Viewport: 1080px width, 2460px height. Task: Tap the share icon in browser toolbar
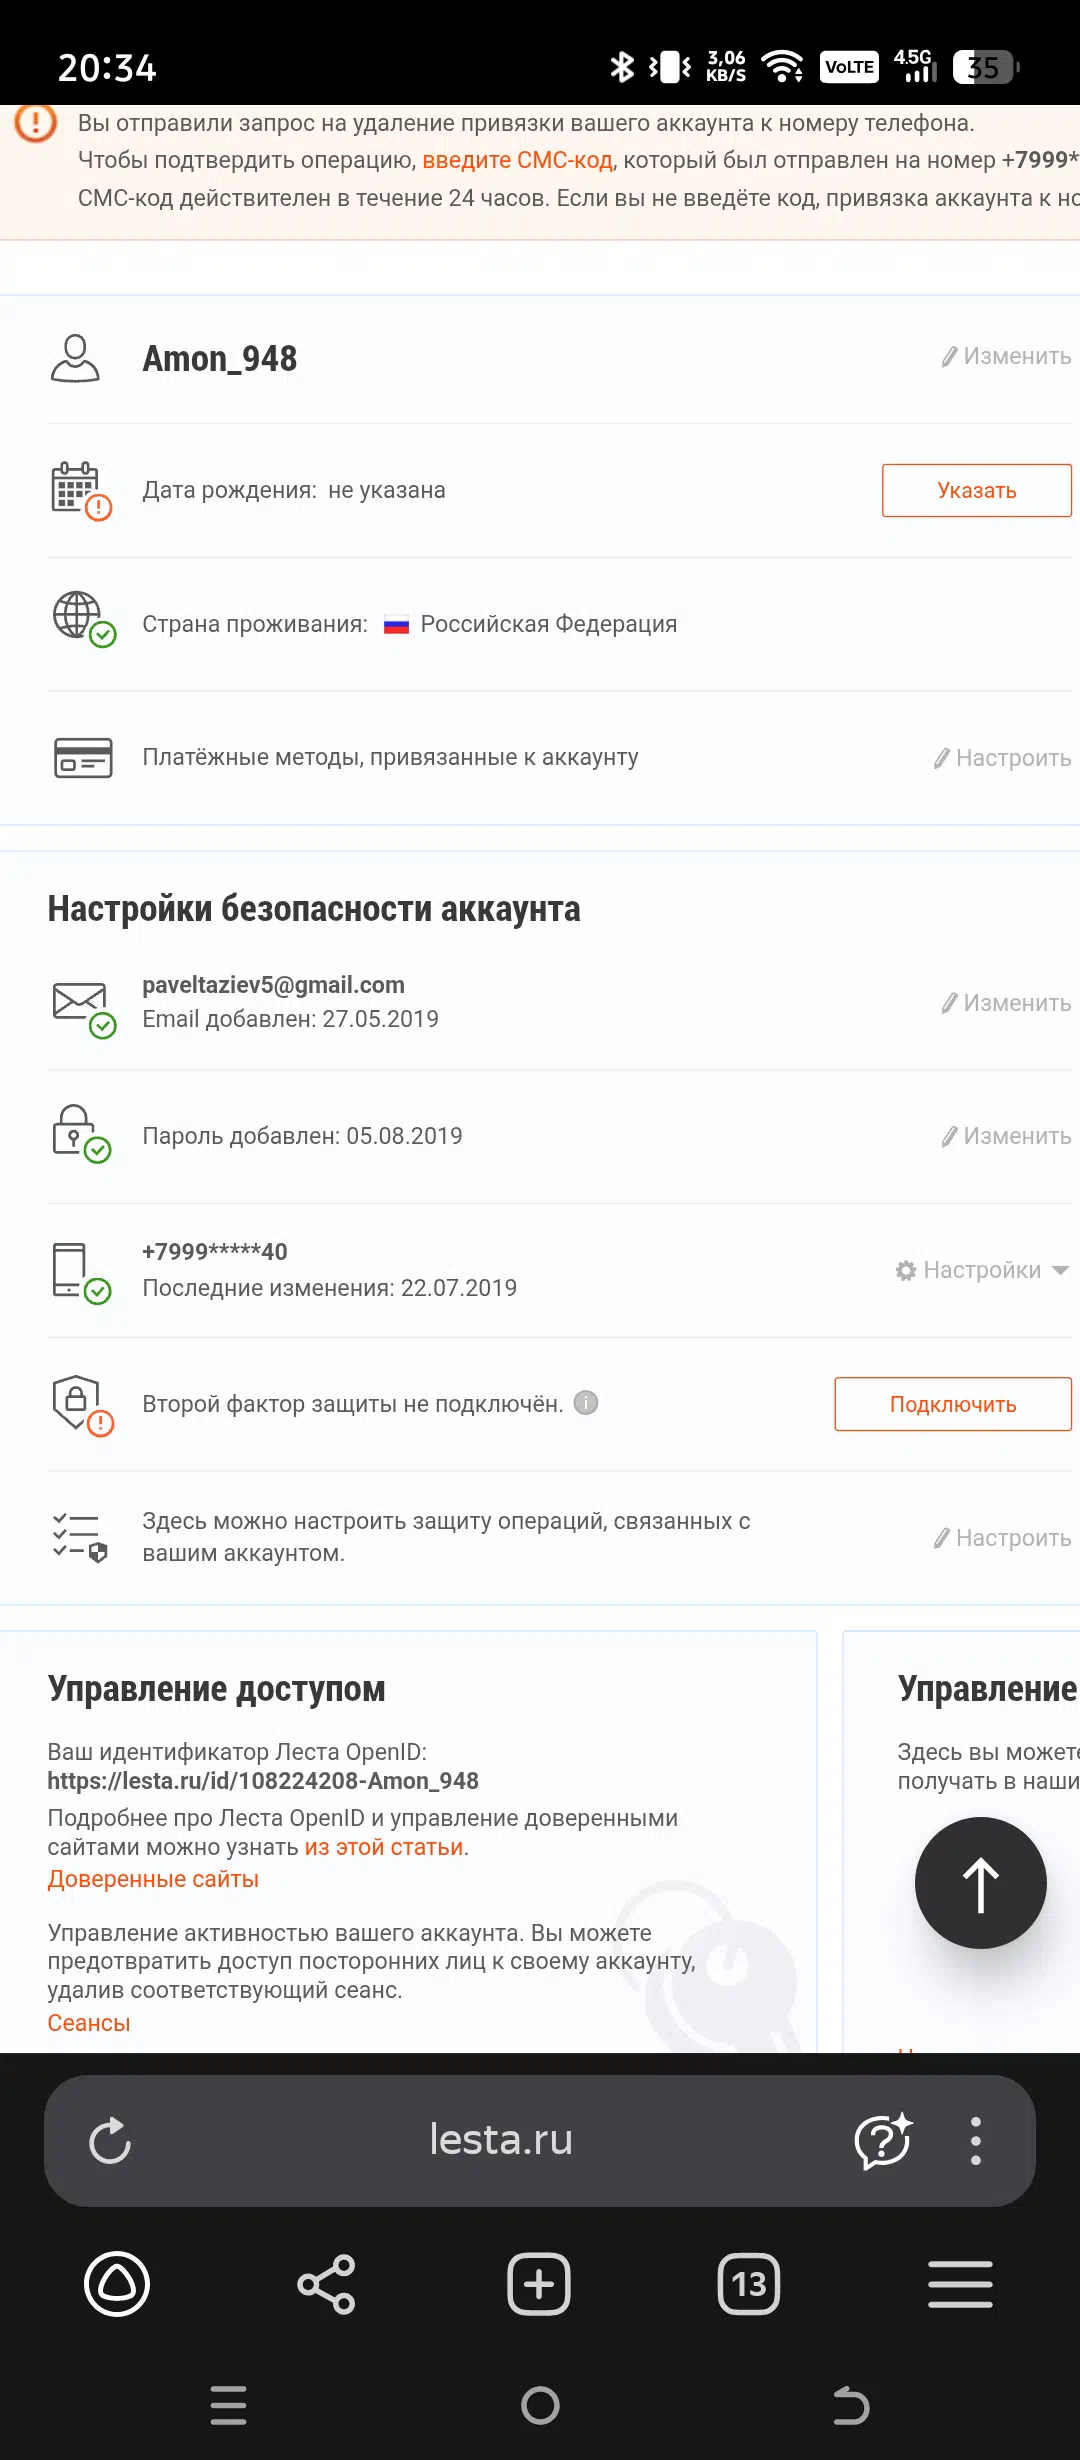point(326,2285)
